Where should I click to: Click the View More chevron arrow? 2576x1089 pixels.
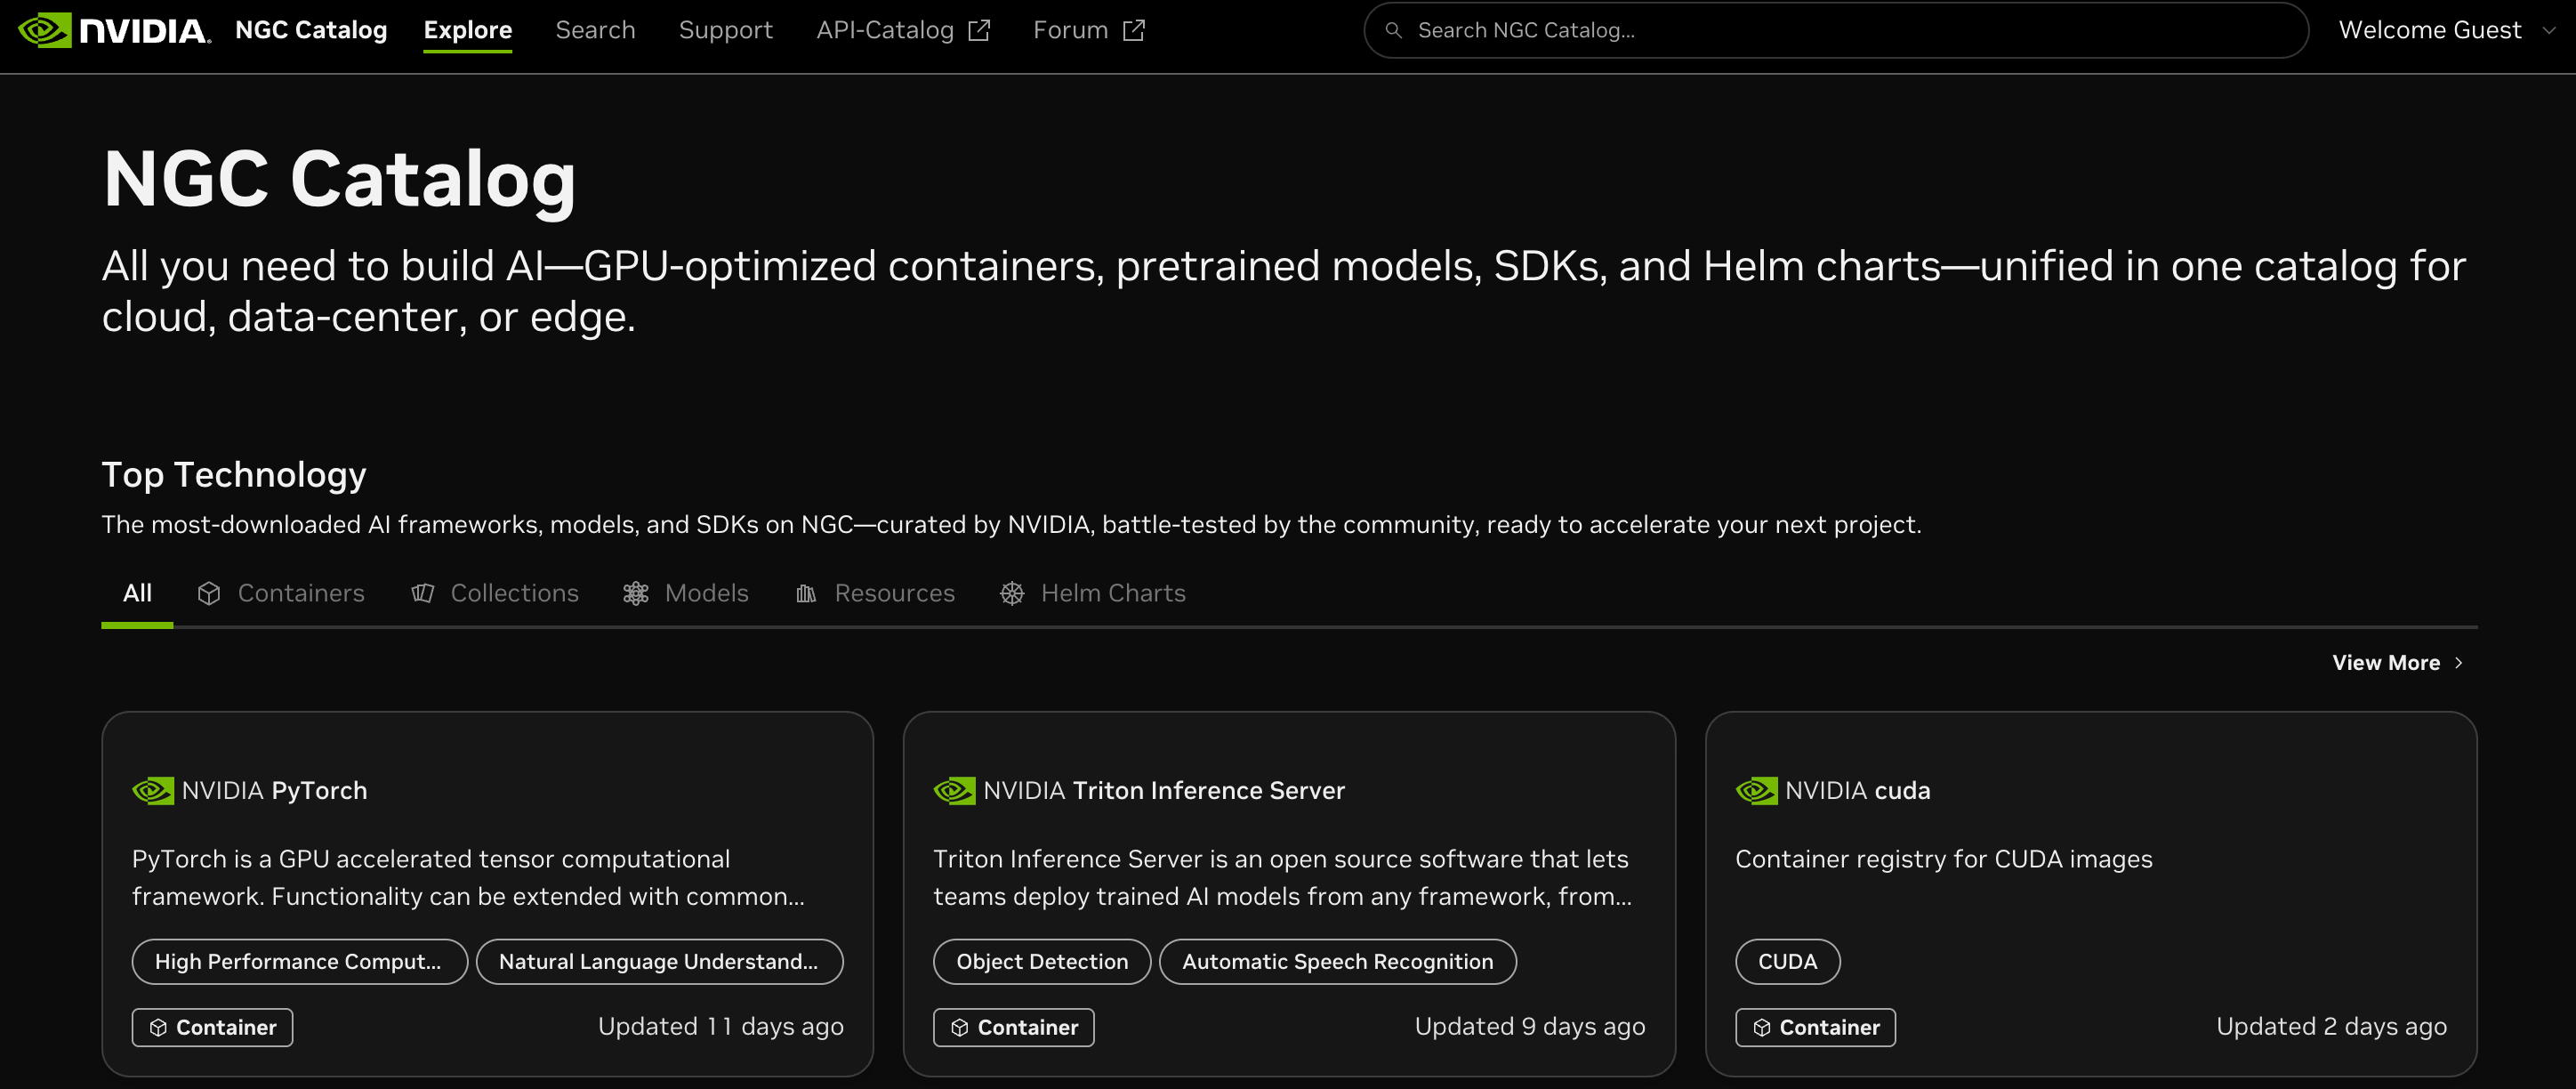(x=2459, y=663)
